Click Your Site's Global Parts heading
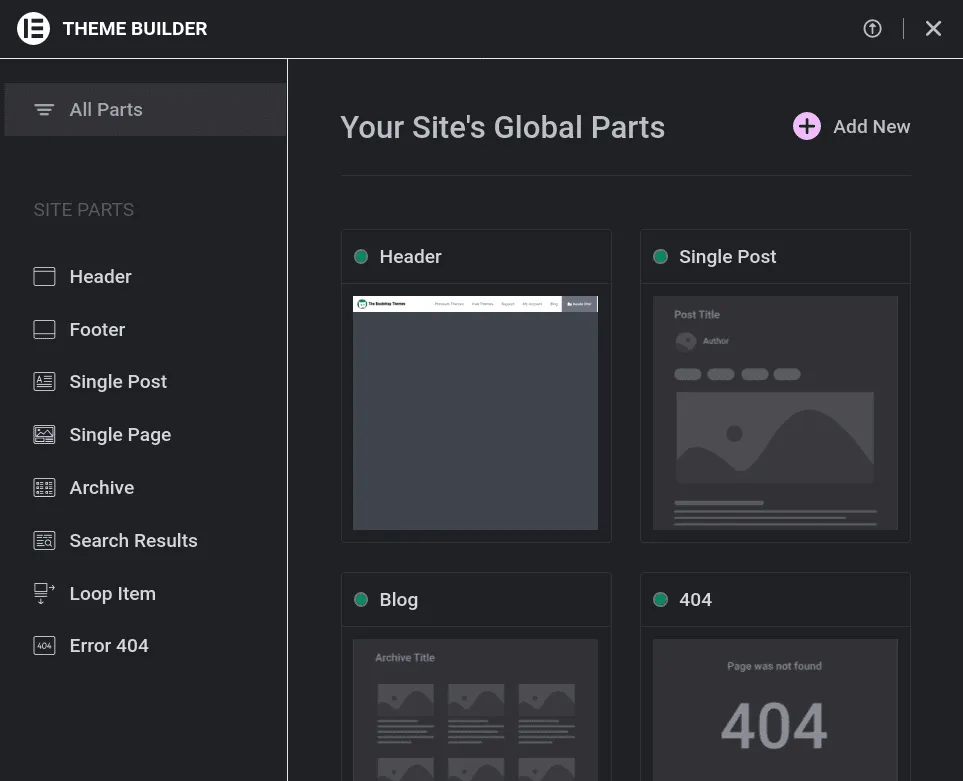The height and width of the screenshot is (781, 963). 502,127
